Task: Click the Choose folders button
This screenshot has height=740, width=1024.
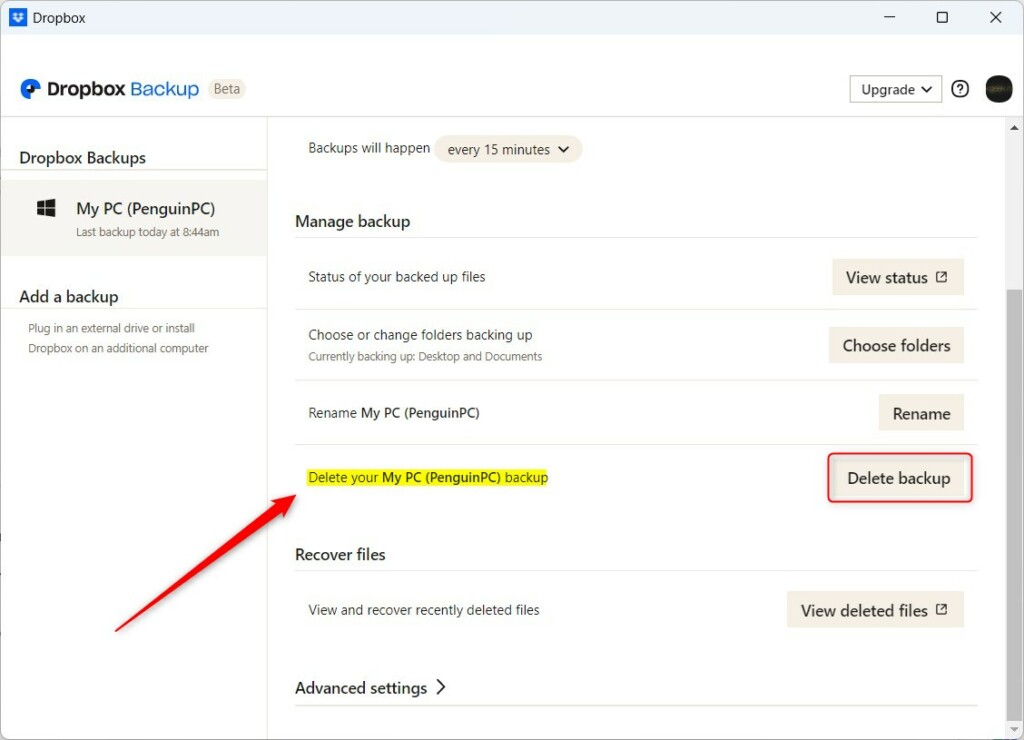Action: (x=896, y=346)
